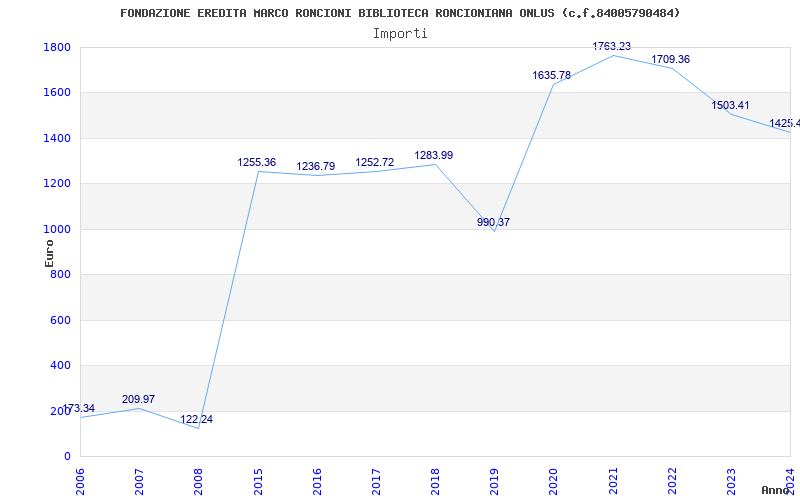Image resolution: width=800 pixels, height=500 pixels.
Task: Click data label 173.34
Action: coord(78,408)
